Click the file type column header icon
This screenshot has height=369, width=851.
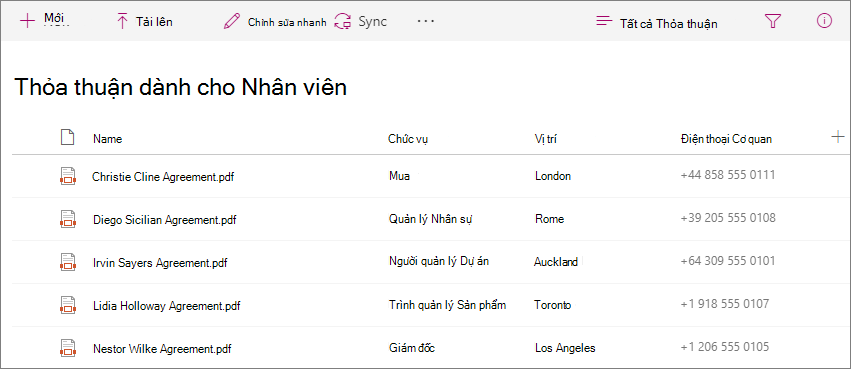pos(67,138)
